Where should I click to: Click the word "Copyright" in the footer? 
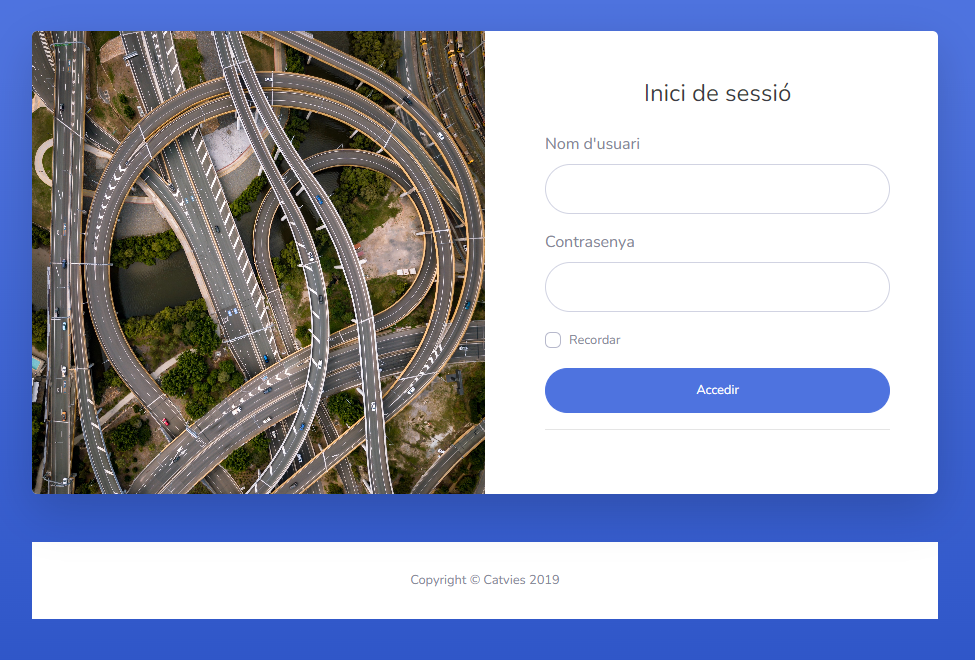tap(438, 580)
